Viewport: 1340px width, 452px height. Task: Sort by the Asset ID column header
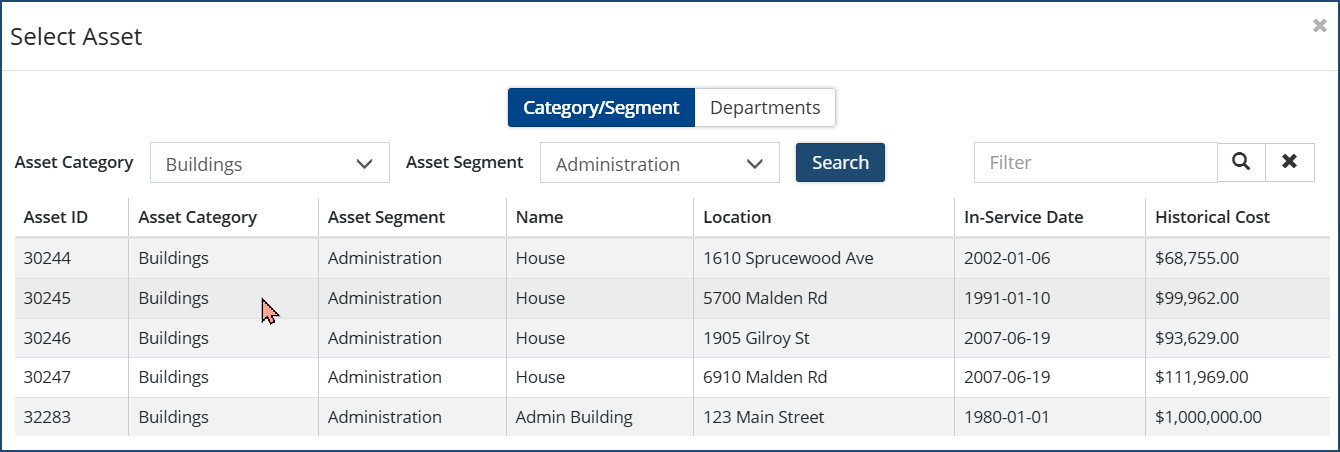point(56,217)
